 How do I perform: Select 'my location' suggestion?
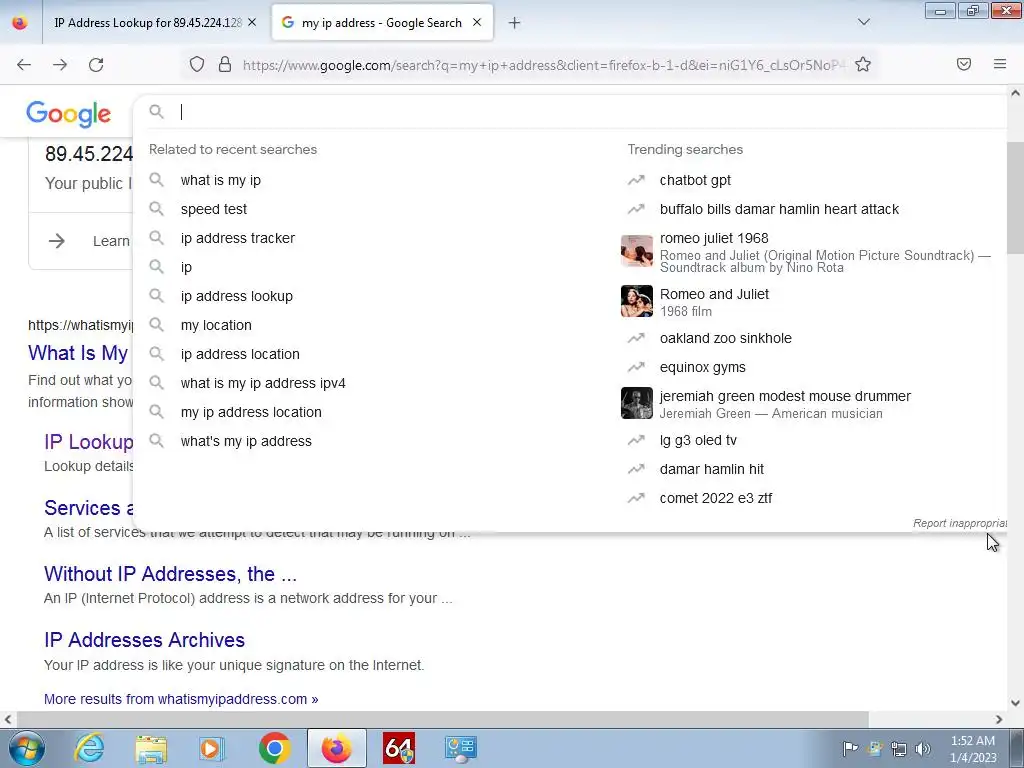pyautogui.click(x=216, y=325)
